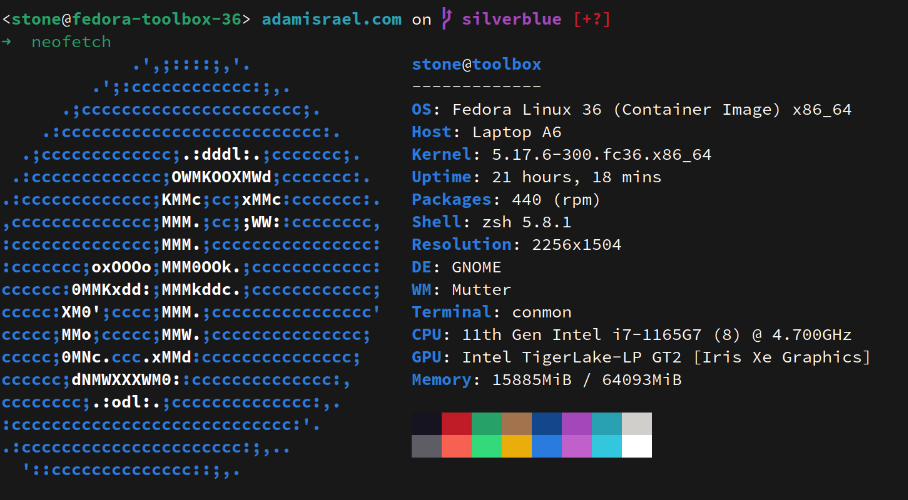Click the 'neofetch' command text

(x=71, y=42)
